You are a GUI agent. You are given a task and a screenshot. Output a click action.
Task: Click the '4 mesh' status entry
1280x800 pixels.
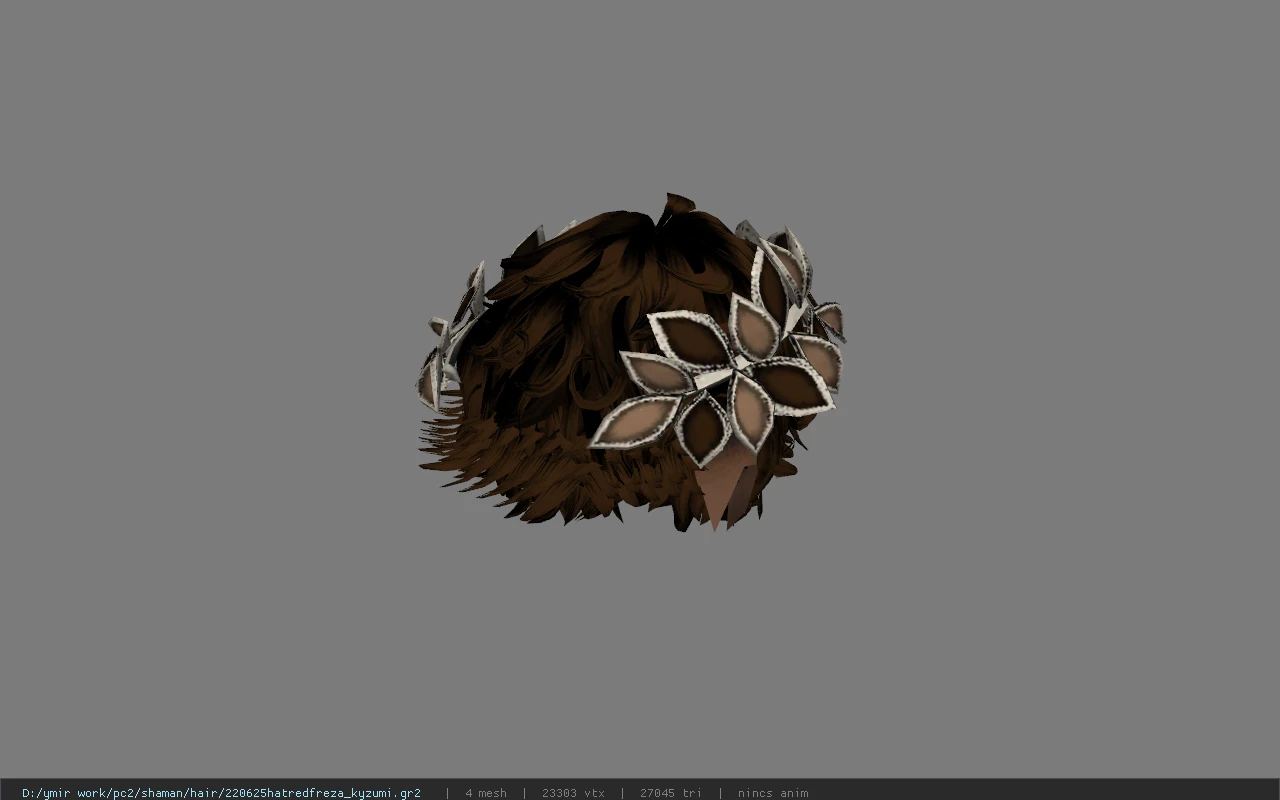click(x=485, y=793)
